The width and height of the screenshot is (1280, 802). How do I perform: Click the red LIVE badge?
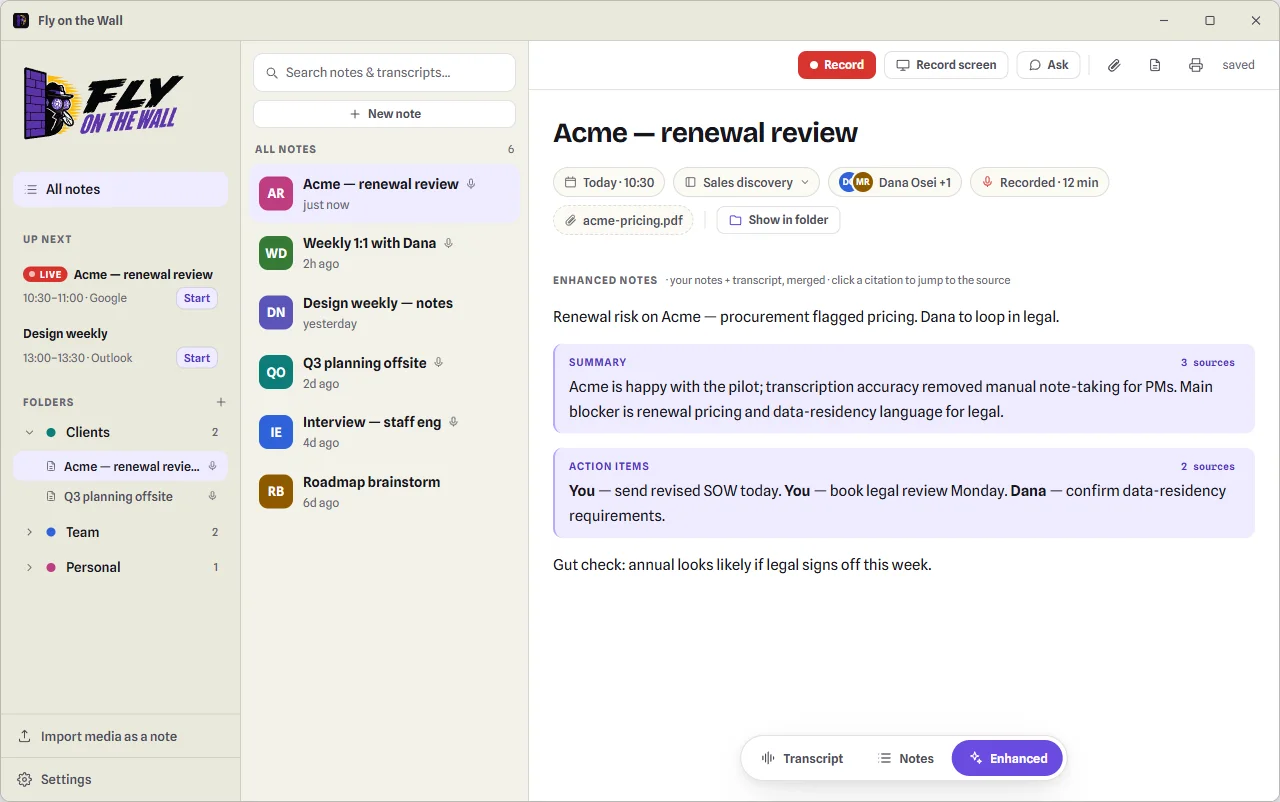point(45,274)
